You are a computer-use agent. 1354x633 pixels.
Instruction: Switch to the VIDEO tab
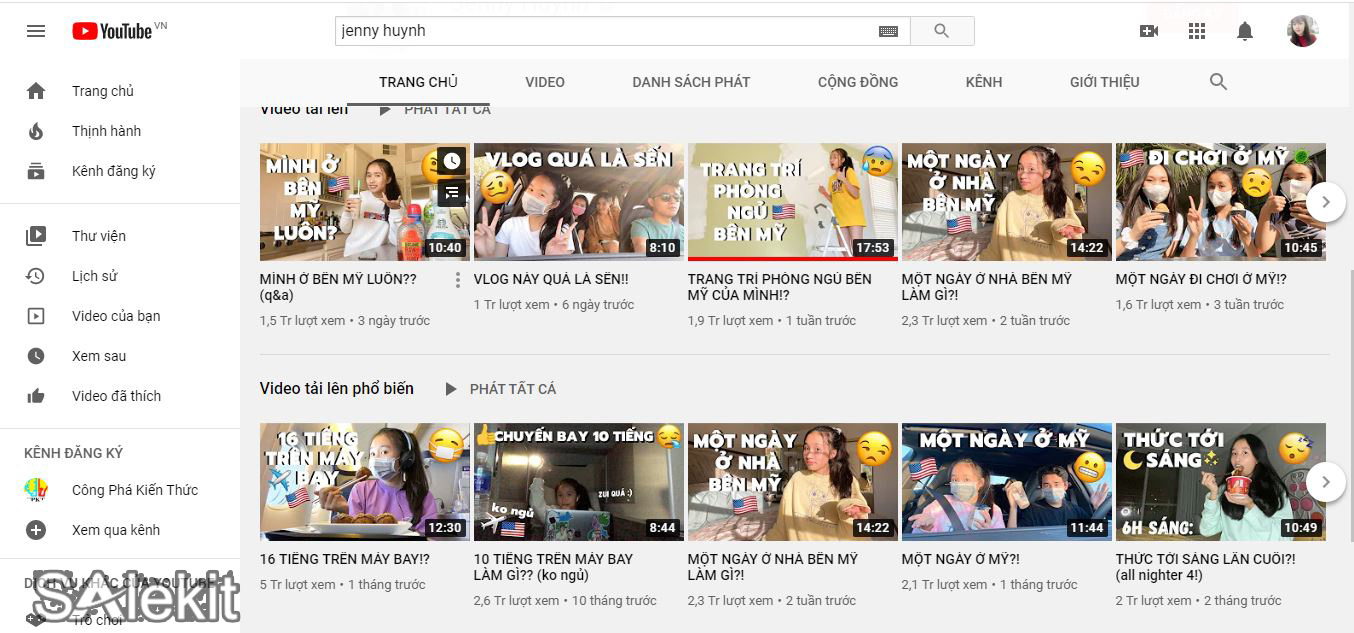coord(545,82)
